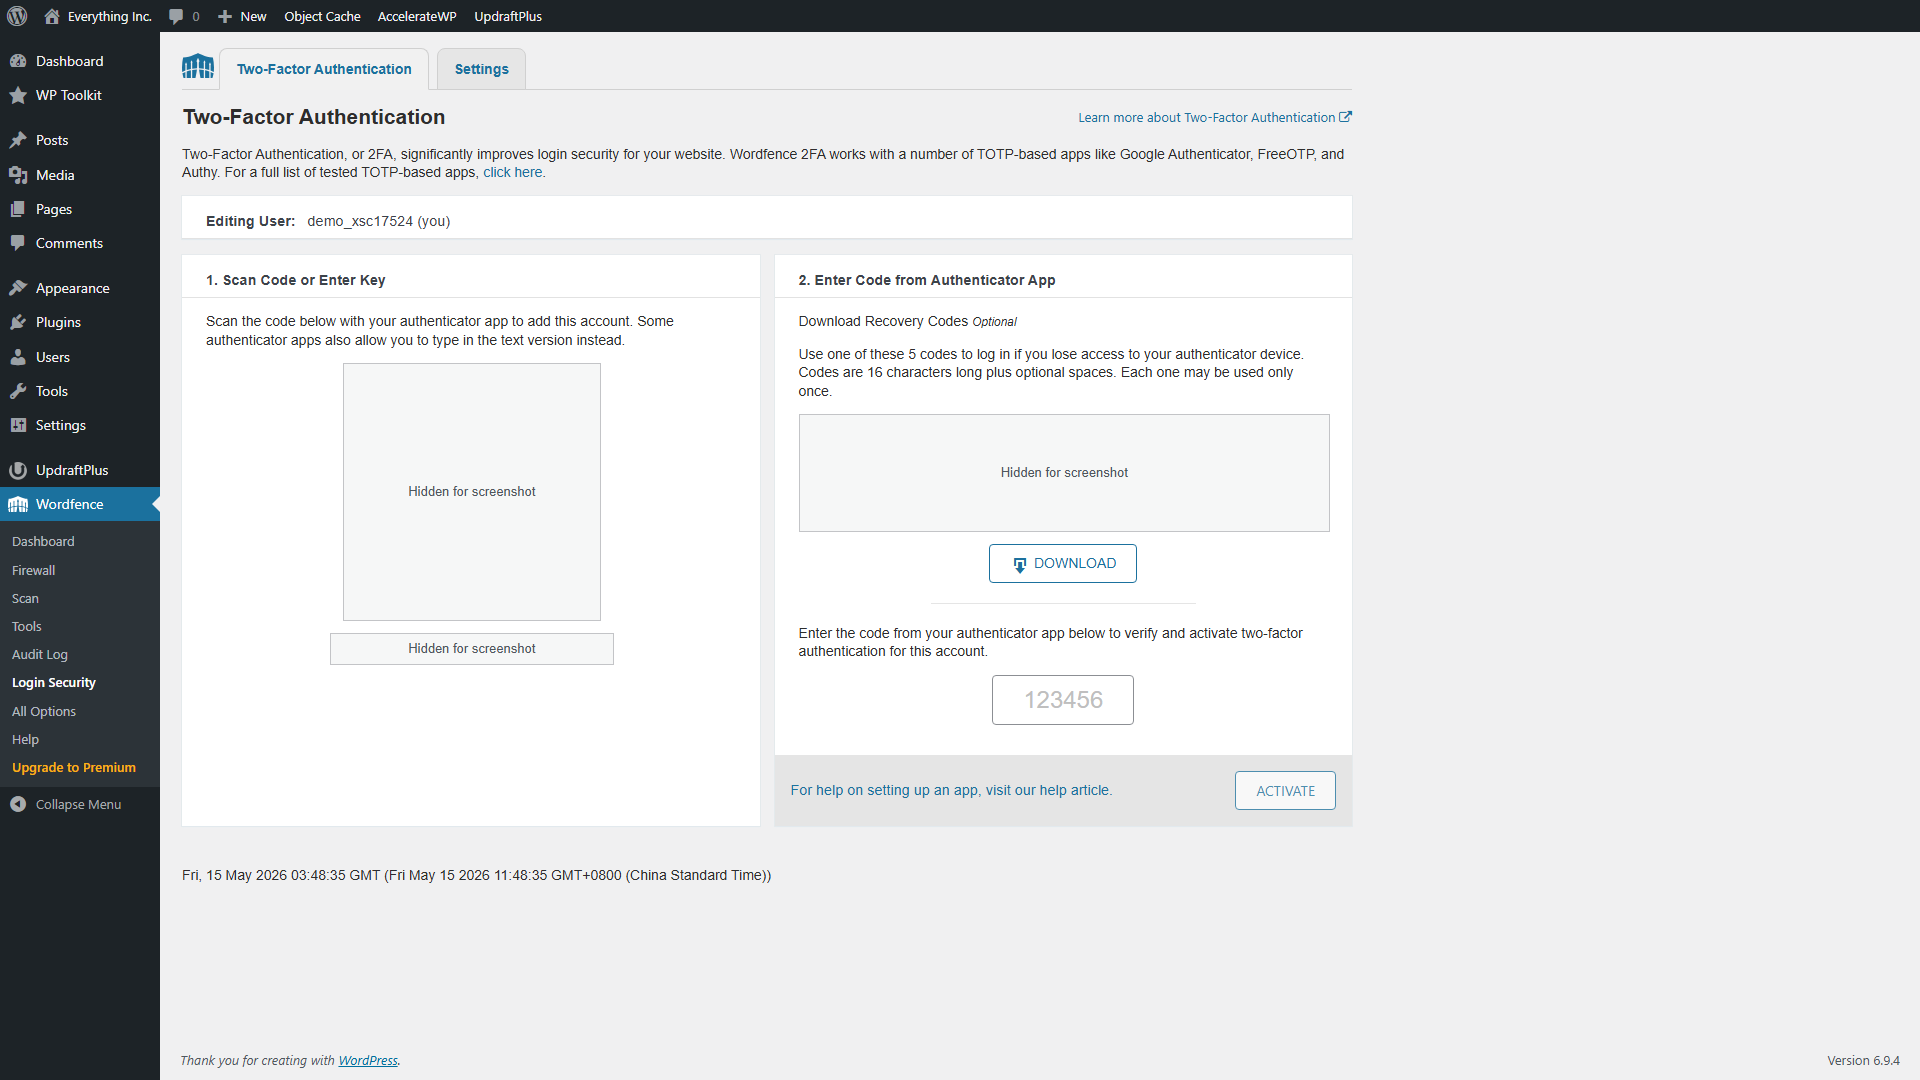Click the ACTIVATE button
The width and height of the screenshot is (1920, 1080).
pyautogui.click(x=1285, y=790)
